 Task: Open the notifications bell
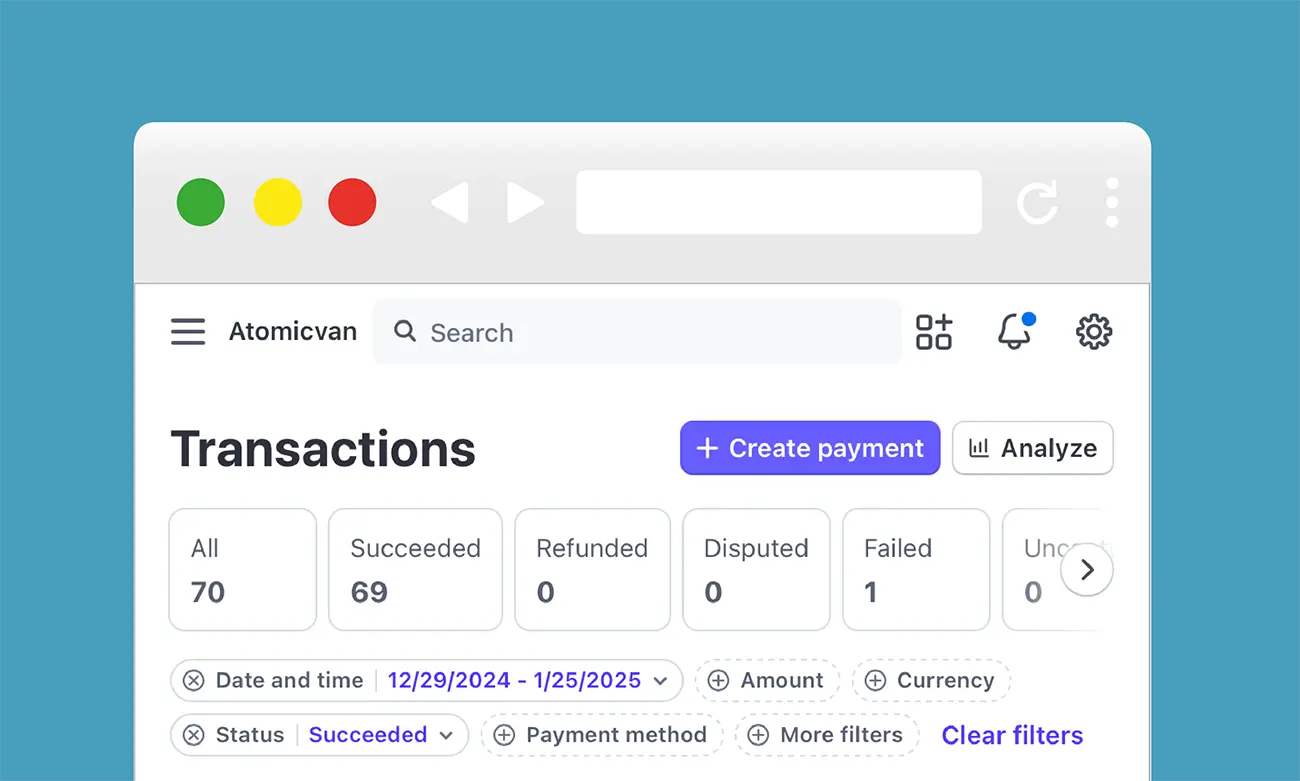click(x=1014, y=332)
